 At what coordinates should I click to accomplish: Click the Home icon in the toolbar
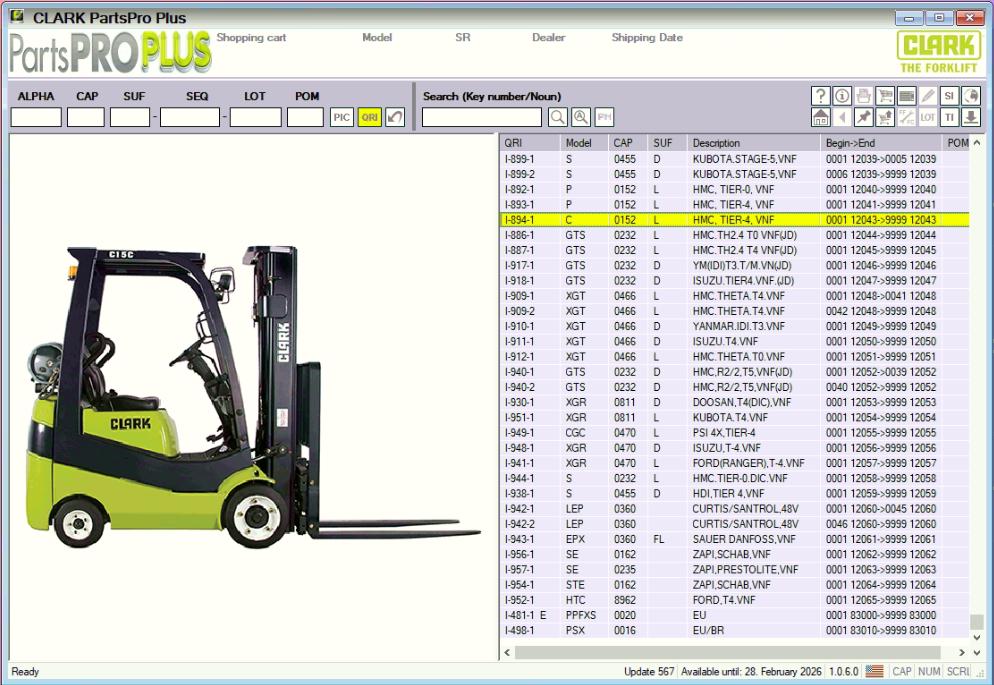tap(820, 116)
